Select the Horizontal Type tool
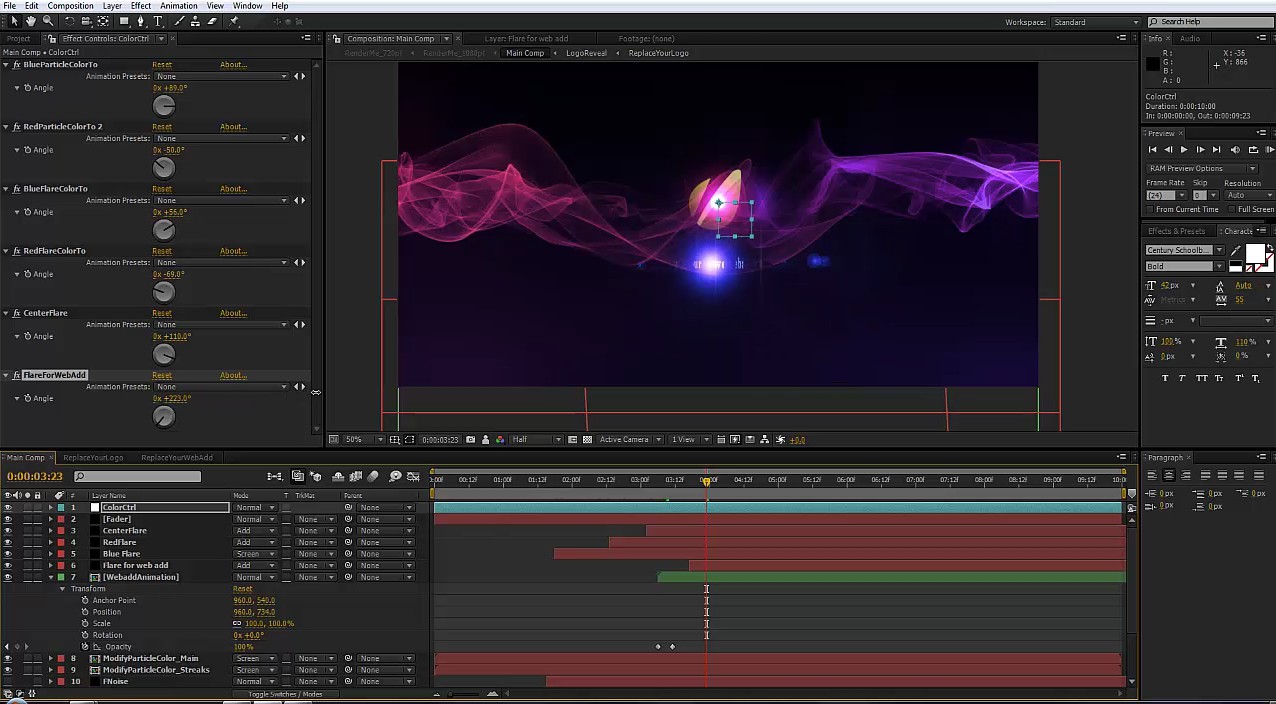The height and width of the screenshot is (704, 1276). tap(158, 21)
